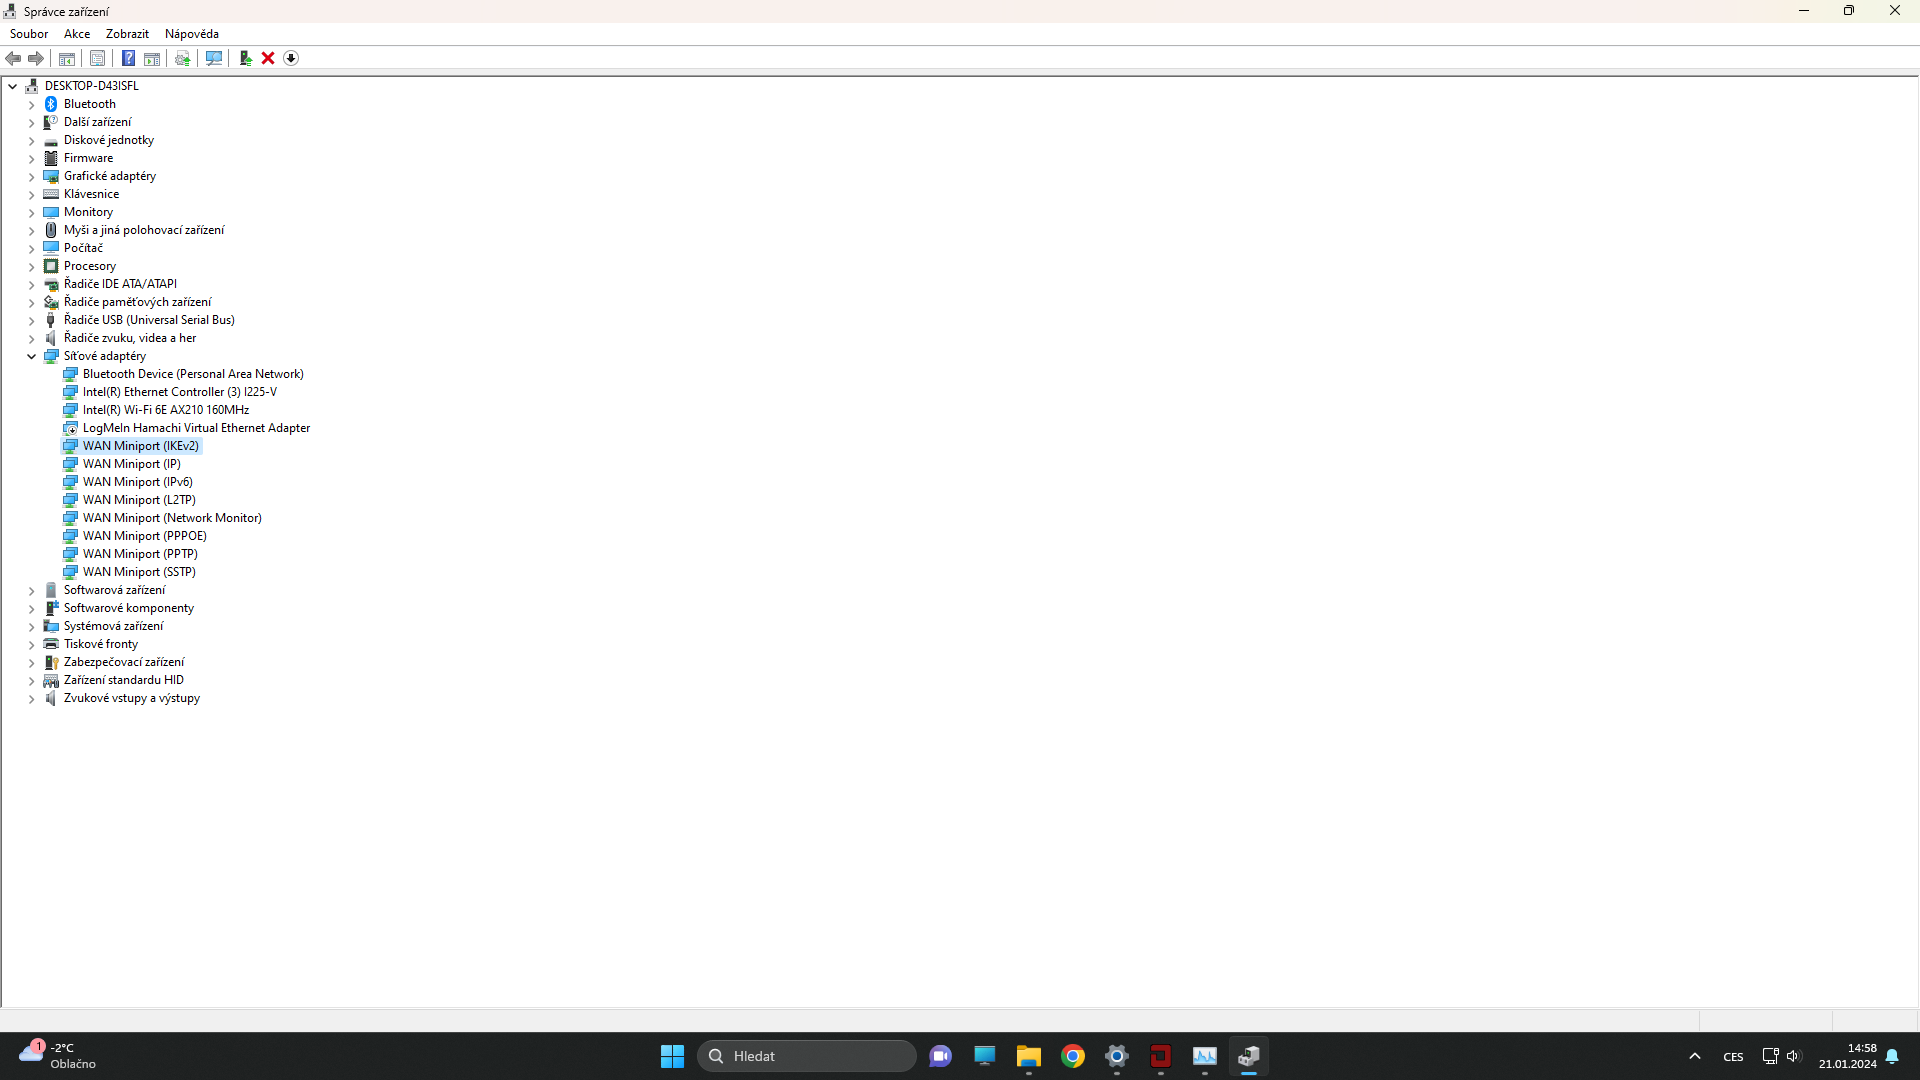Click the show/hide console tree icon
1920x1080 pixels.
pos(67,58)
